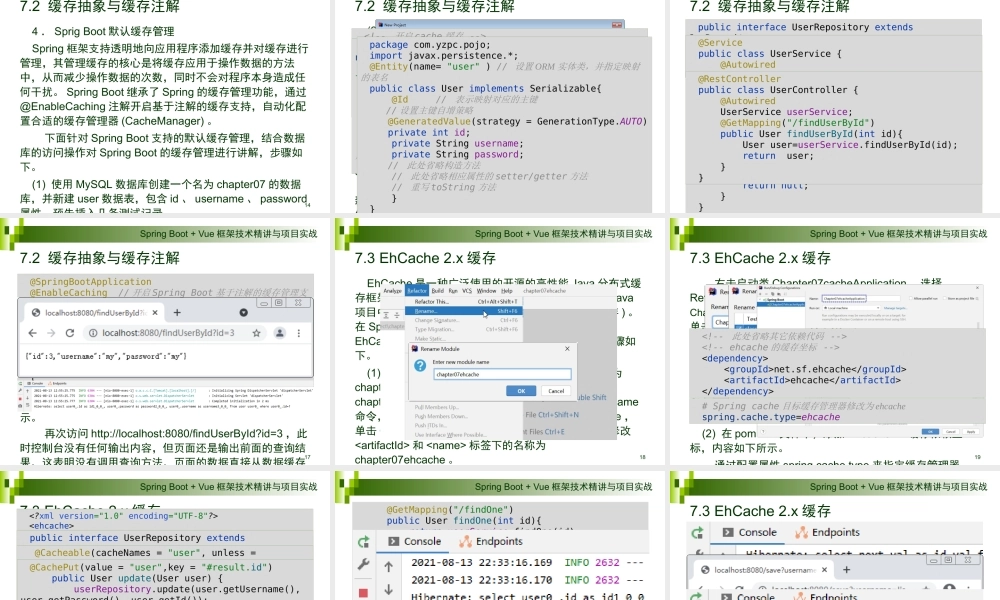Open the VCS menu in the IntelliJ menu bar

465,292
